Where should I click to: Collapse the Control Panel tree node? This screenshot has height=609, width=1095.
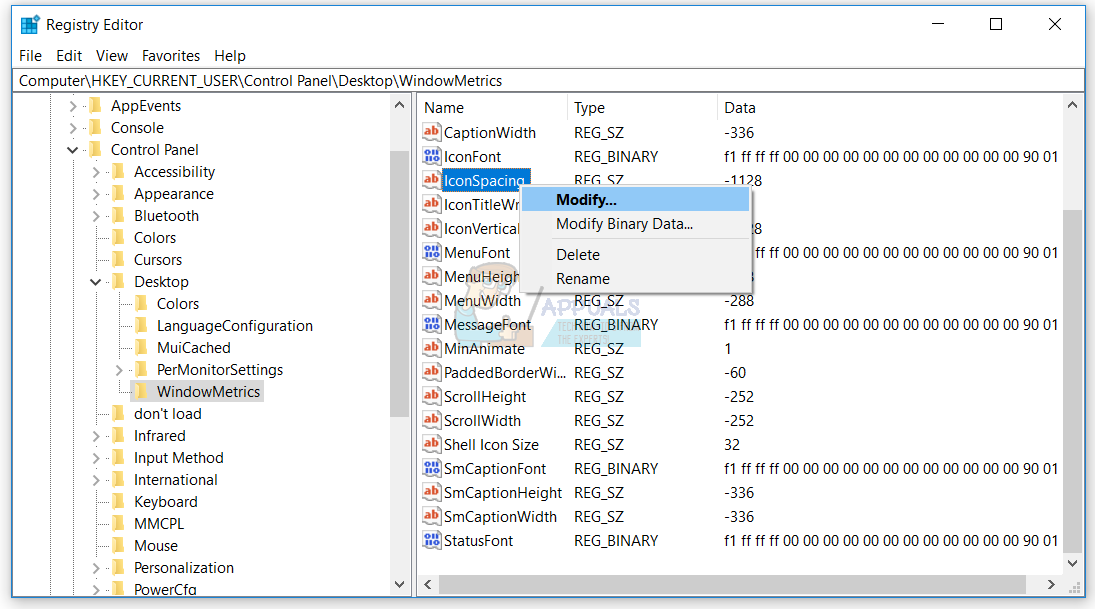[73, 150]
